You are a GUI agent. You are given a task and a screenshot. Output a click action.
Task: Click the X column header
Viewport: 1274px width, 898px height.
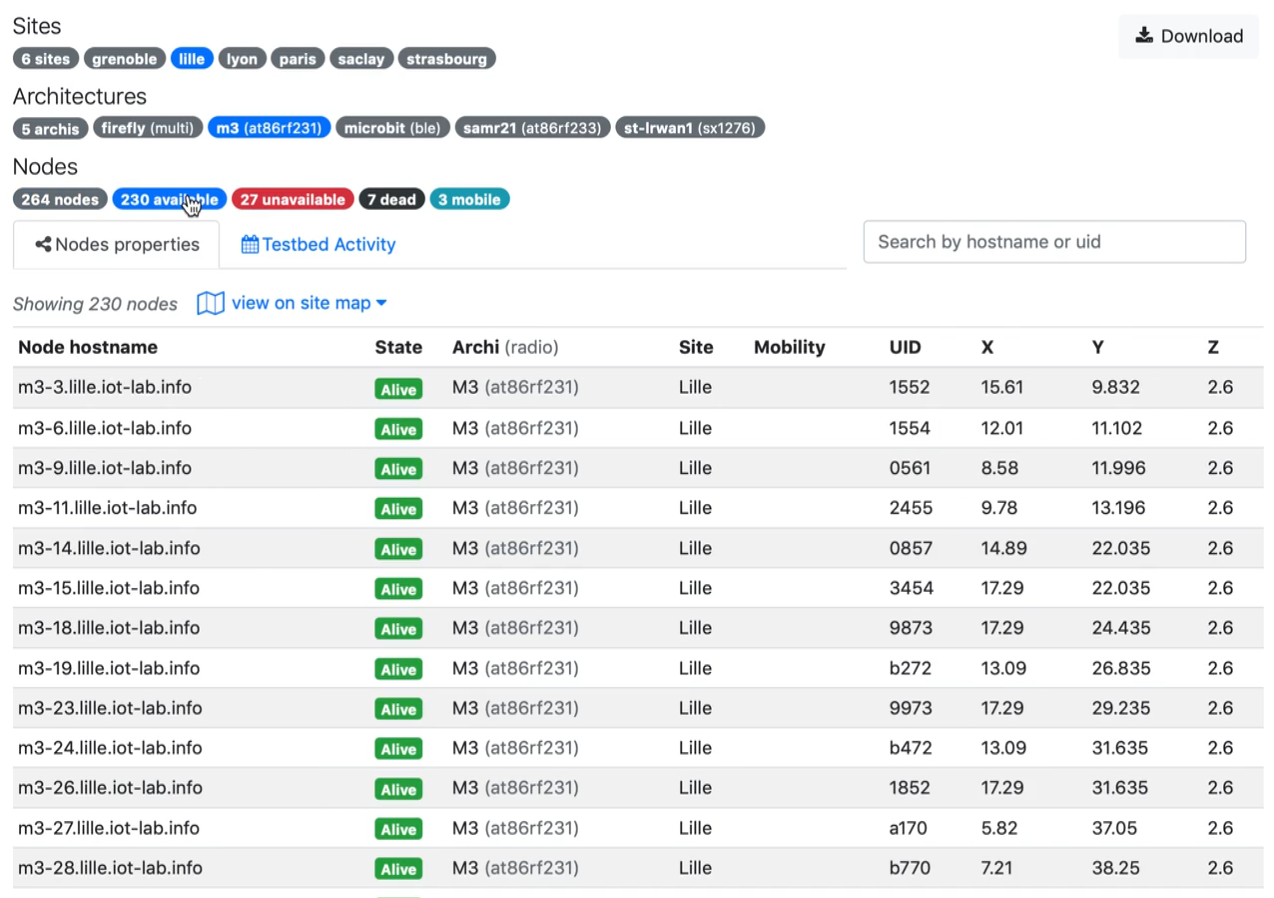point(987,347)
